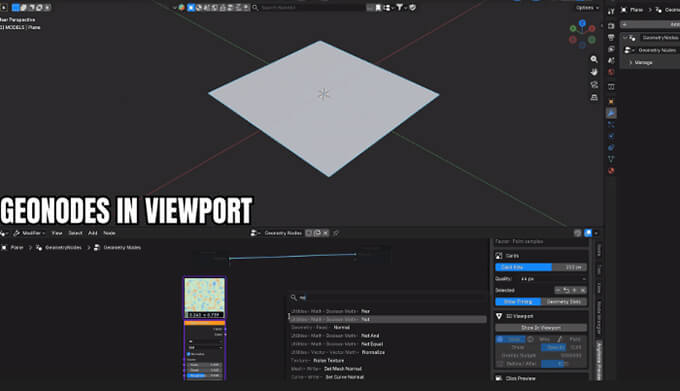Select the pan hand gizmo icon
The width and height of the screenshot is (680, 391).
point(594,72)
